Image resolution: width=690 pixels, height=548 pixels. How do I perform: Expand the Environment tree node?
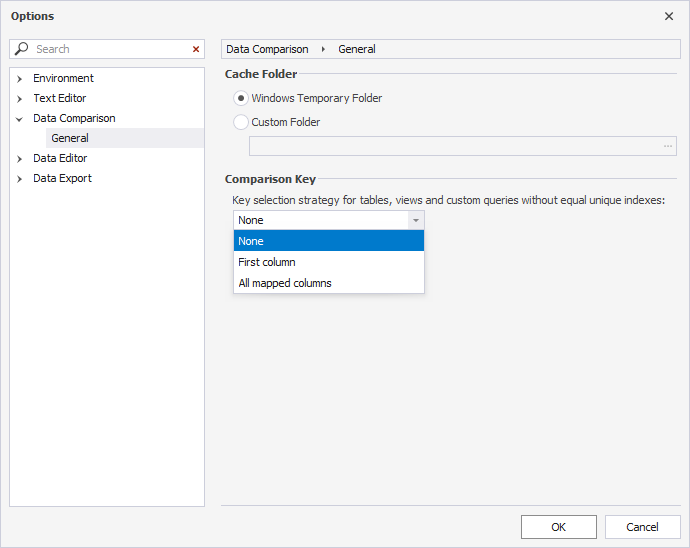pyautogui.click(x=19, y=79)
